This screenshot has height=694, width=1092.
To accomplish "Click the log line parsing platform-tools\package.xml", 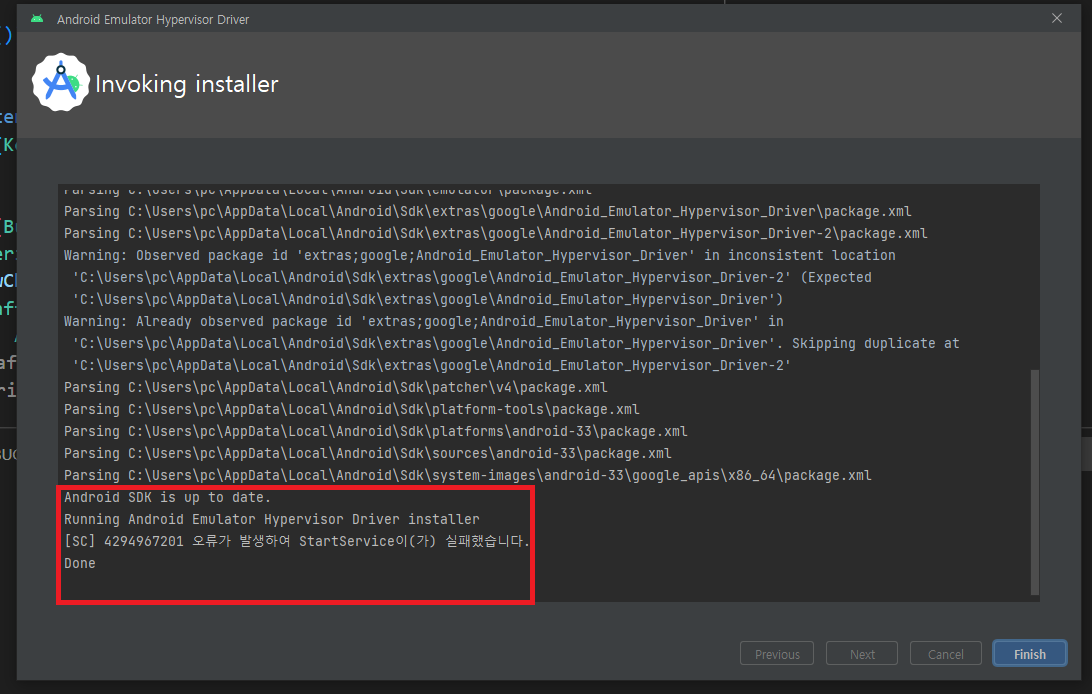I will coord(352,409).
